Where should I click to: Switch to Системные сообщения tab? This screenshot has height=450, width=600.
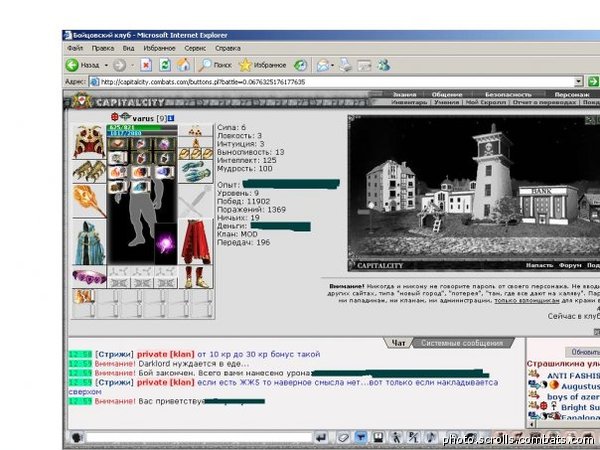462,343
